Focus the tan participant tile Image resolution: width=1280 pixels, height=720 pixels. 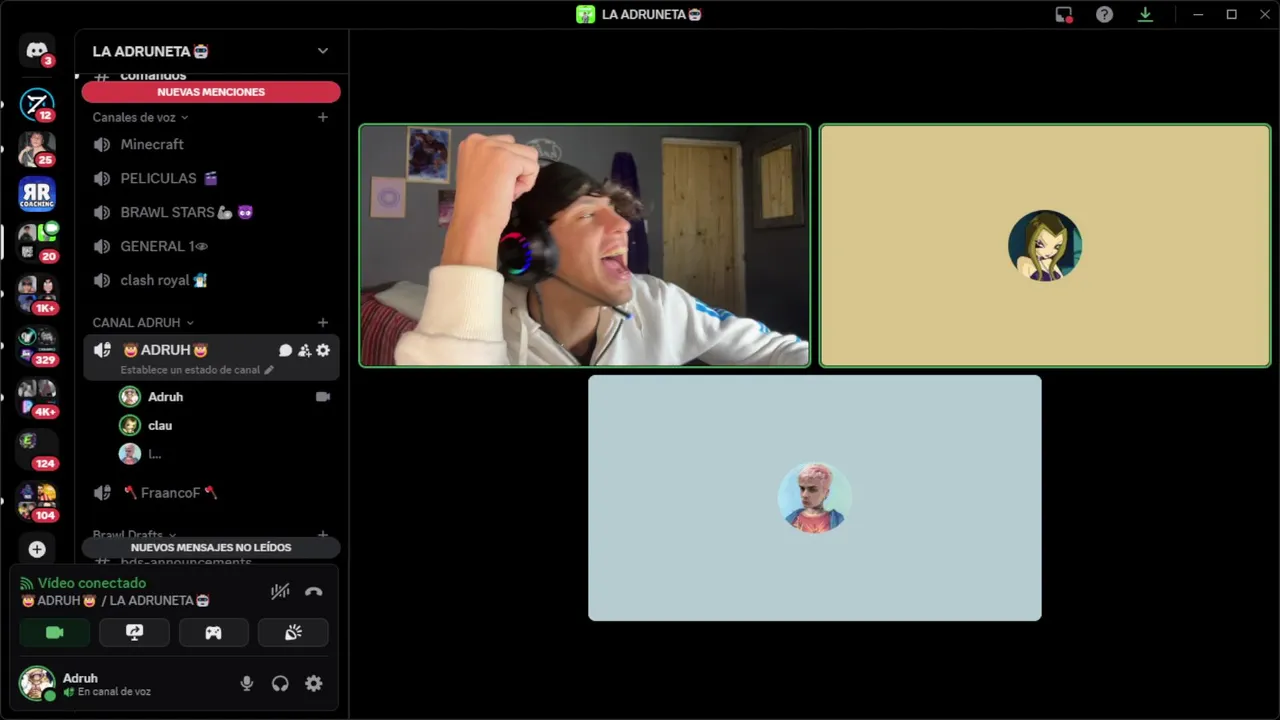click(1045, 245)
